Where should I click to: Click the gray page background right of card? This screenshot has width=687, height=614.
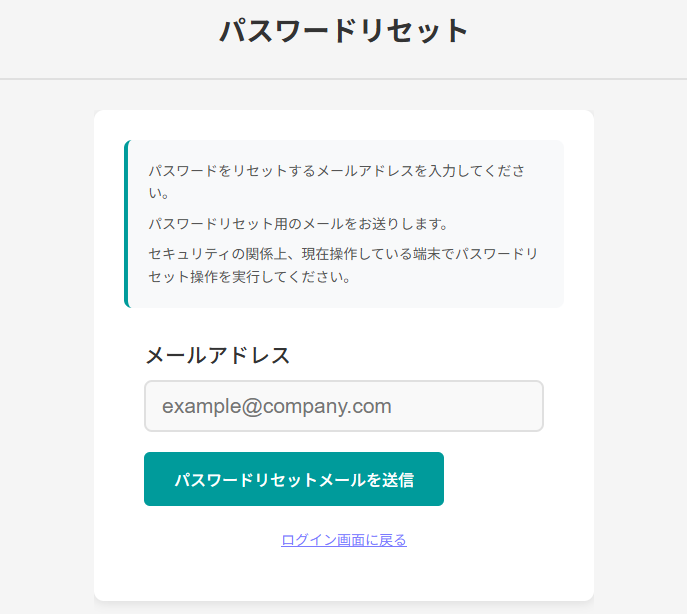click(640, 350)
